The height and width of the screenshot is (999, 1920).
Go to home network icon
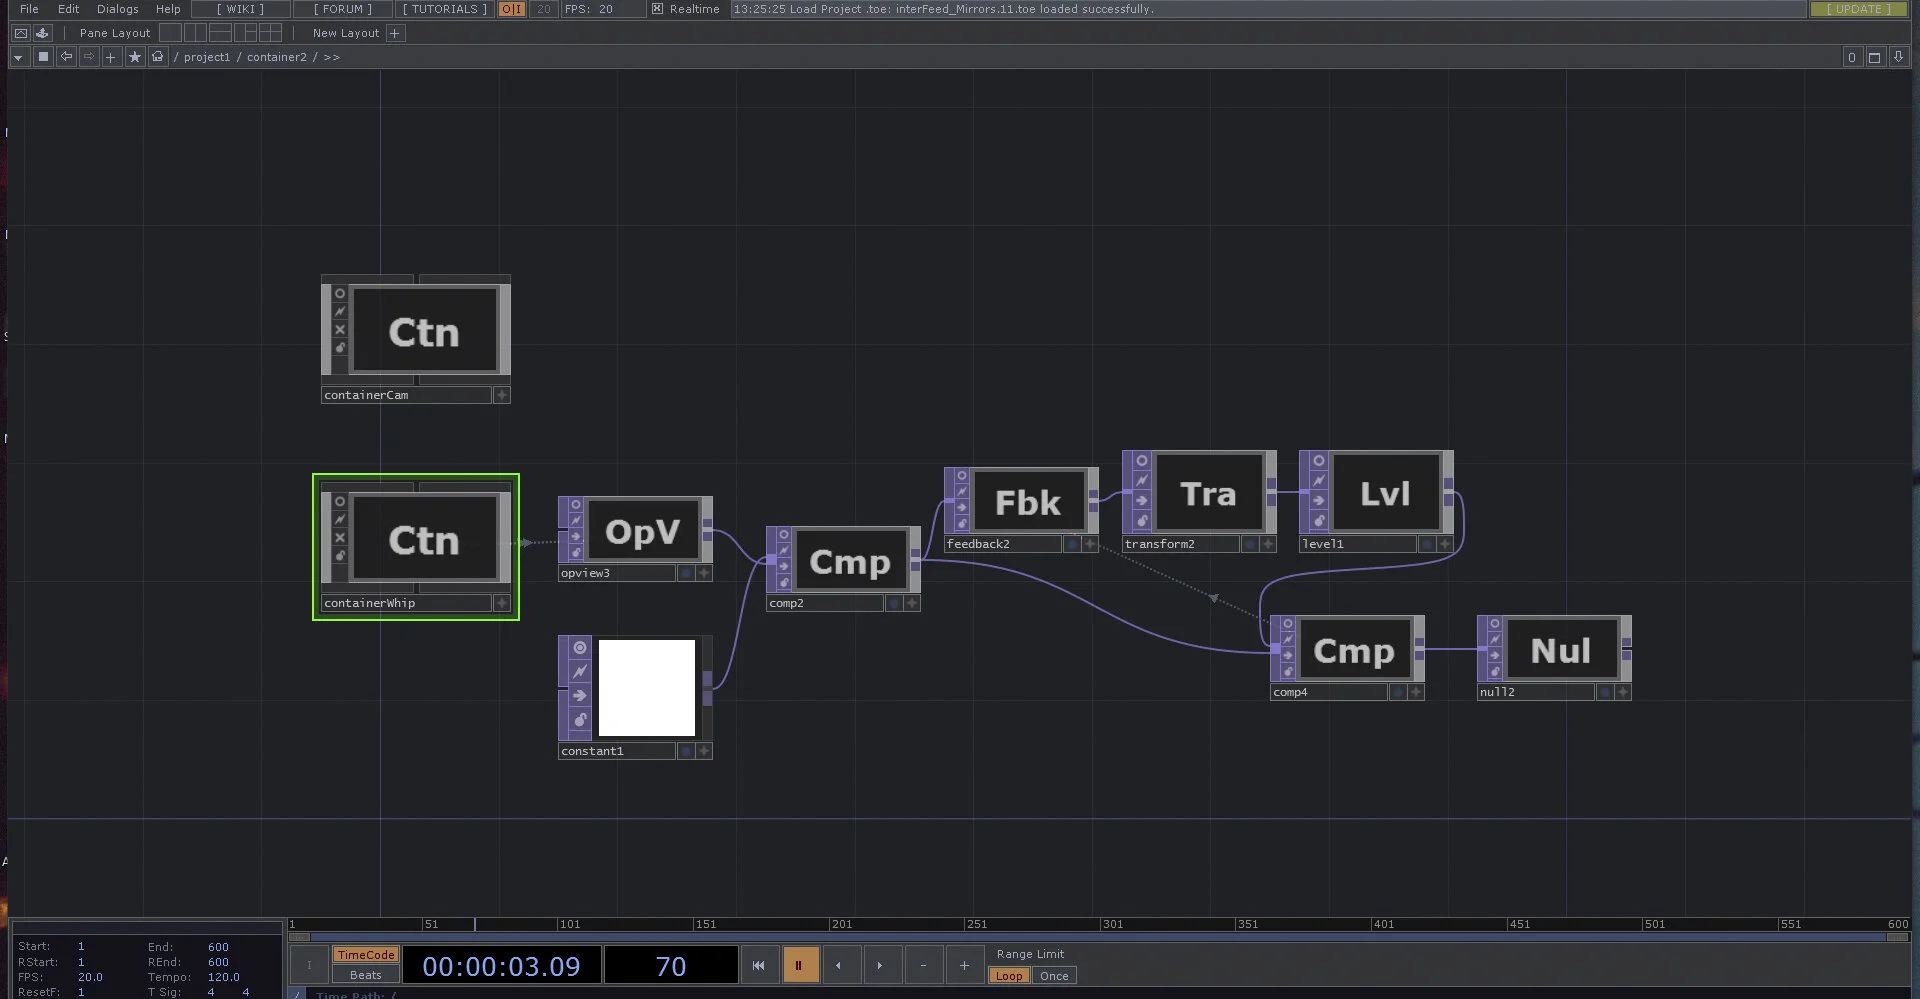click(158, 57)
